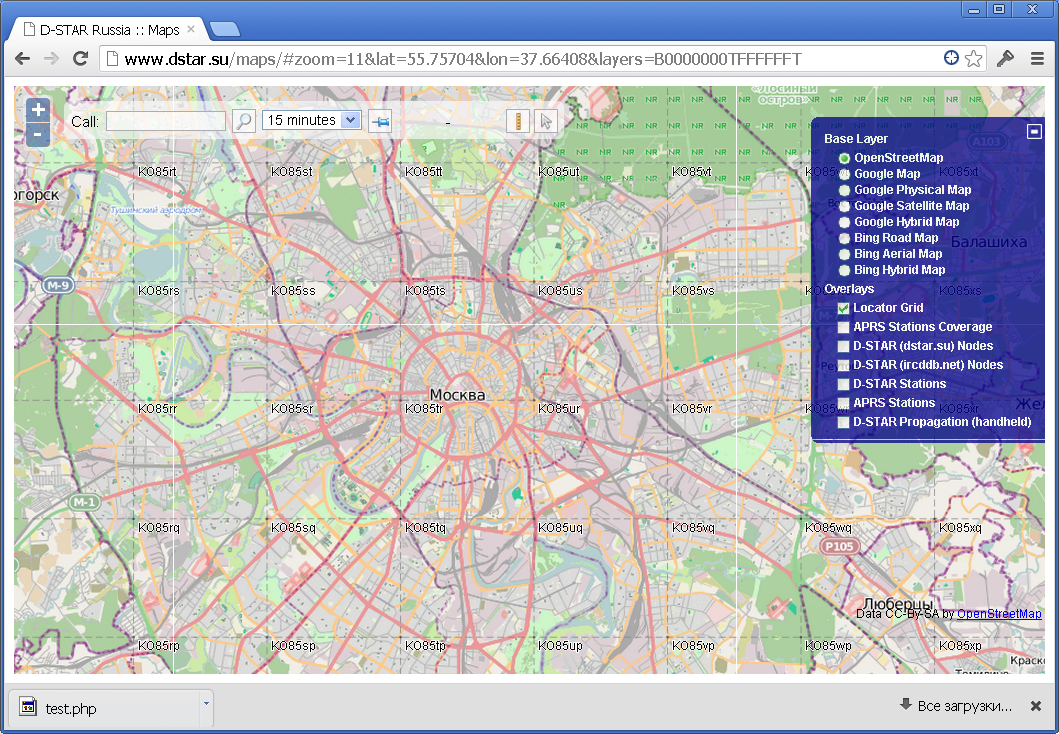Enable APRS Stations Coverage overlay
1059x734 pixels.
tap(844, 327)
